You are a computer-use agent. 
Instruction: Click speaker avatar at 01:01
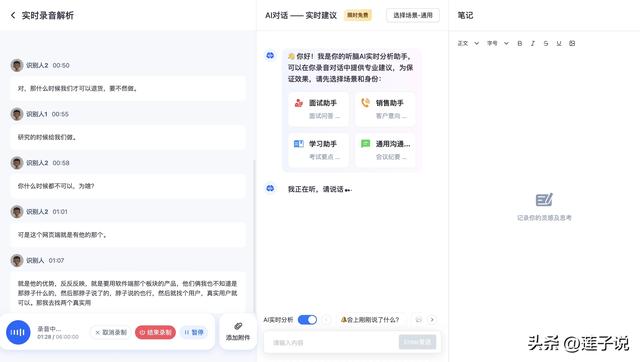[x=17, y=211]
